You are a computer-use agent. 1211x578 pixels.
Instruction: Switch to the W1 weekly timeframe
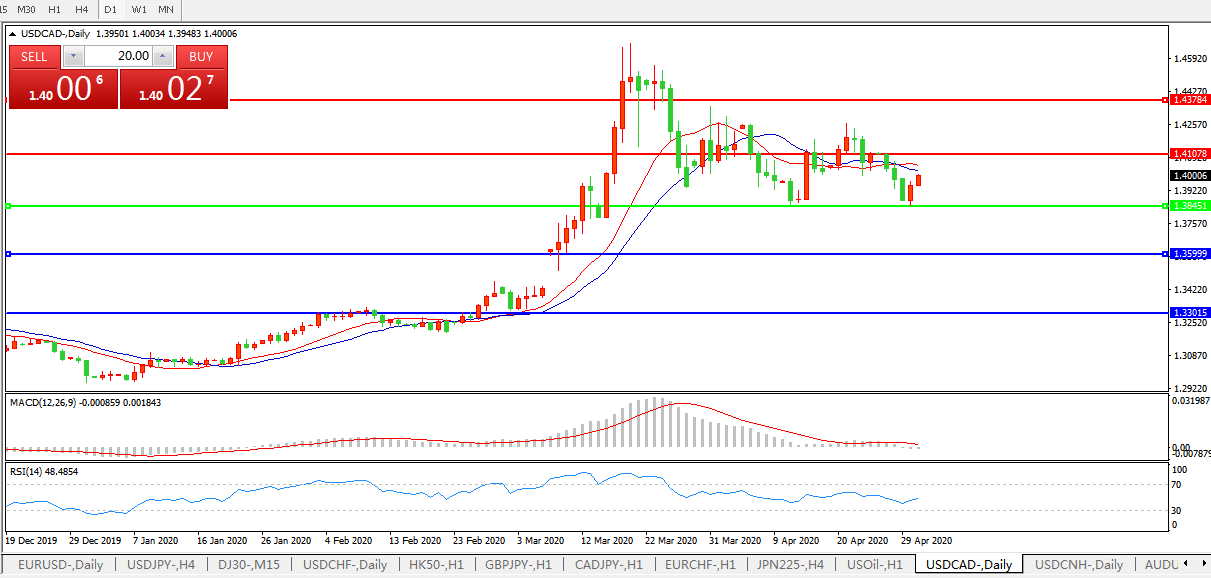pyautogui.click(x=139, y=9)
